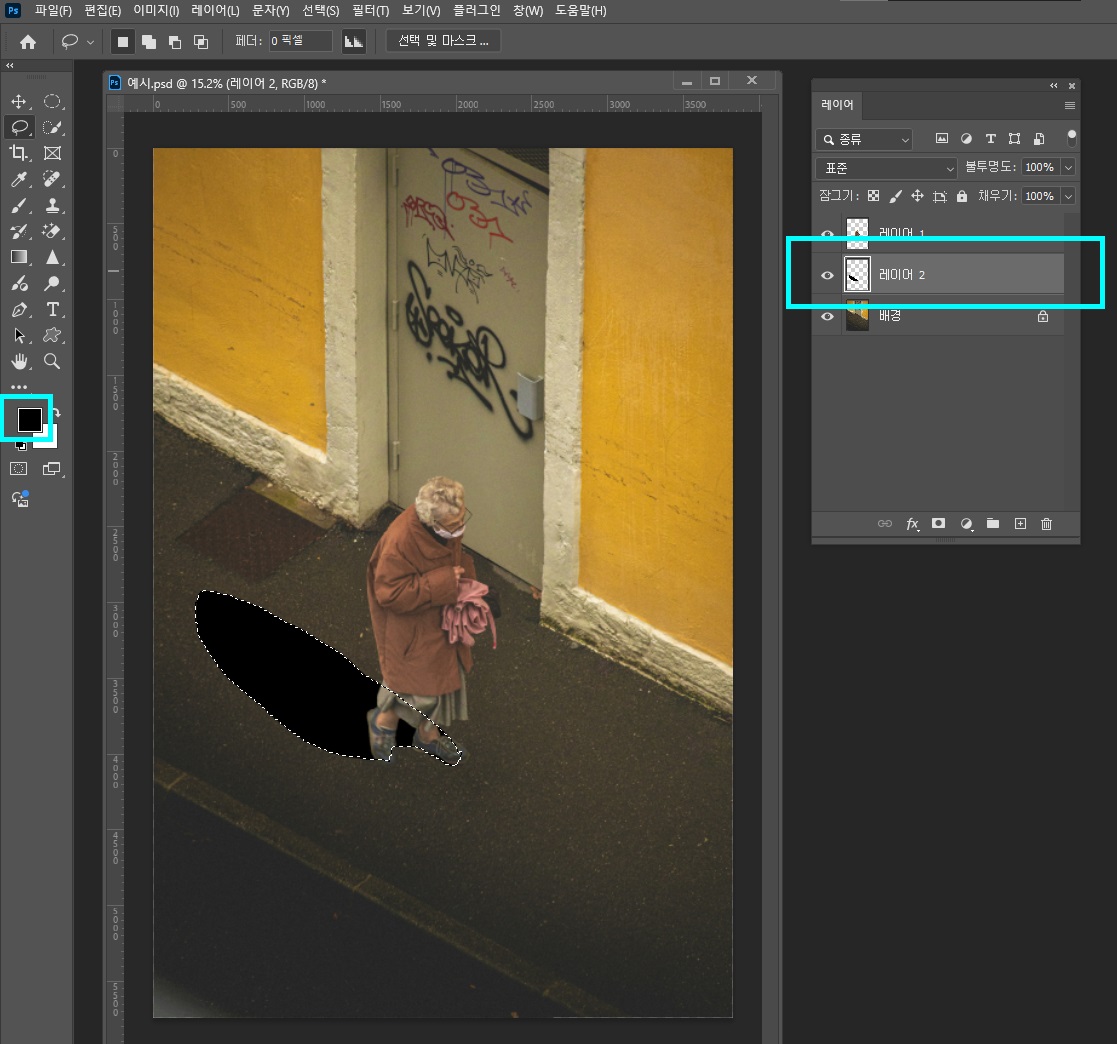Image resolution: width=1117 pixels, height=1044 pixels.
Task: Create a new group folder icon
Action: click(992, 523)
